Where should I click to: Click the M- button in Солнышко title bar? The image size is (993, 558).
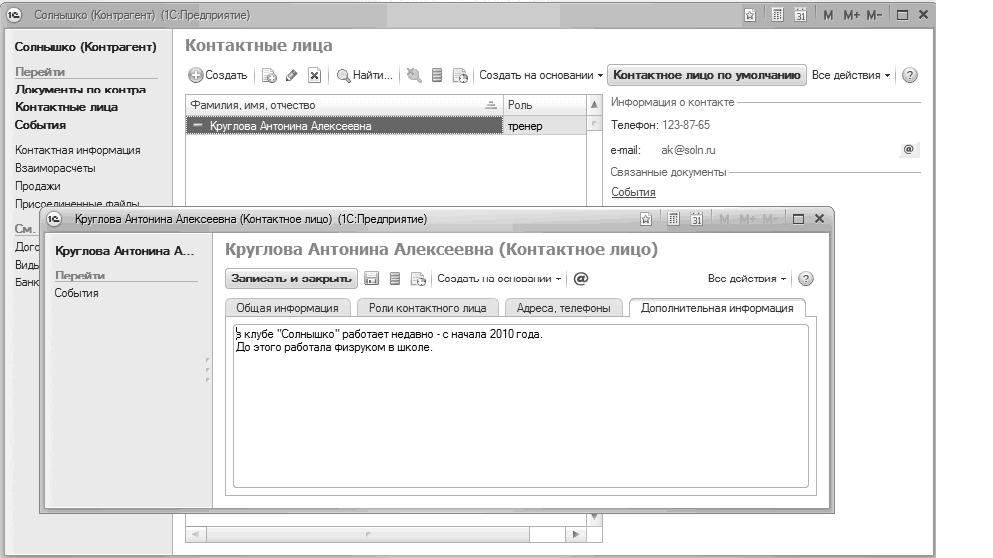click(x=875, y=15)
